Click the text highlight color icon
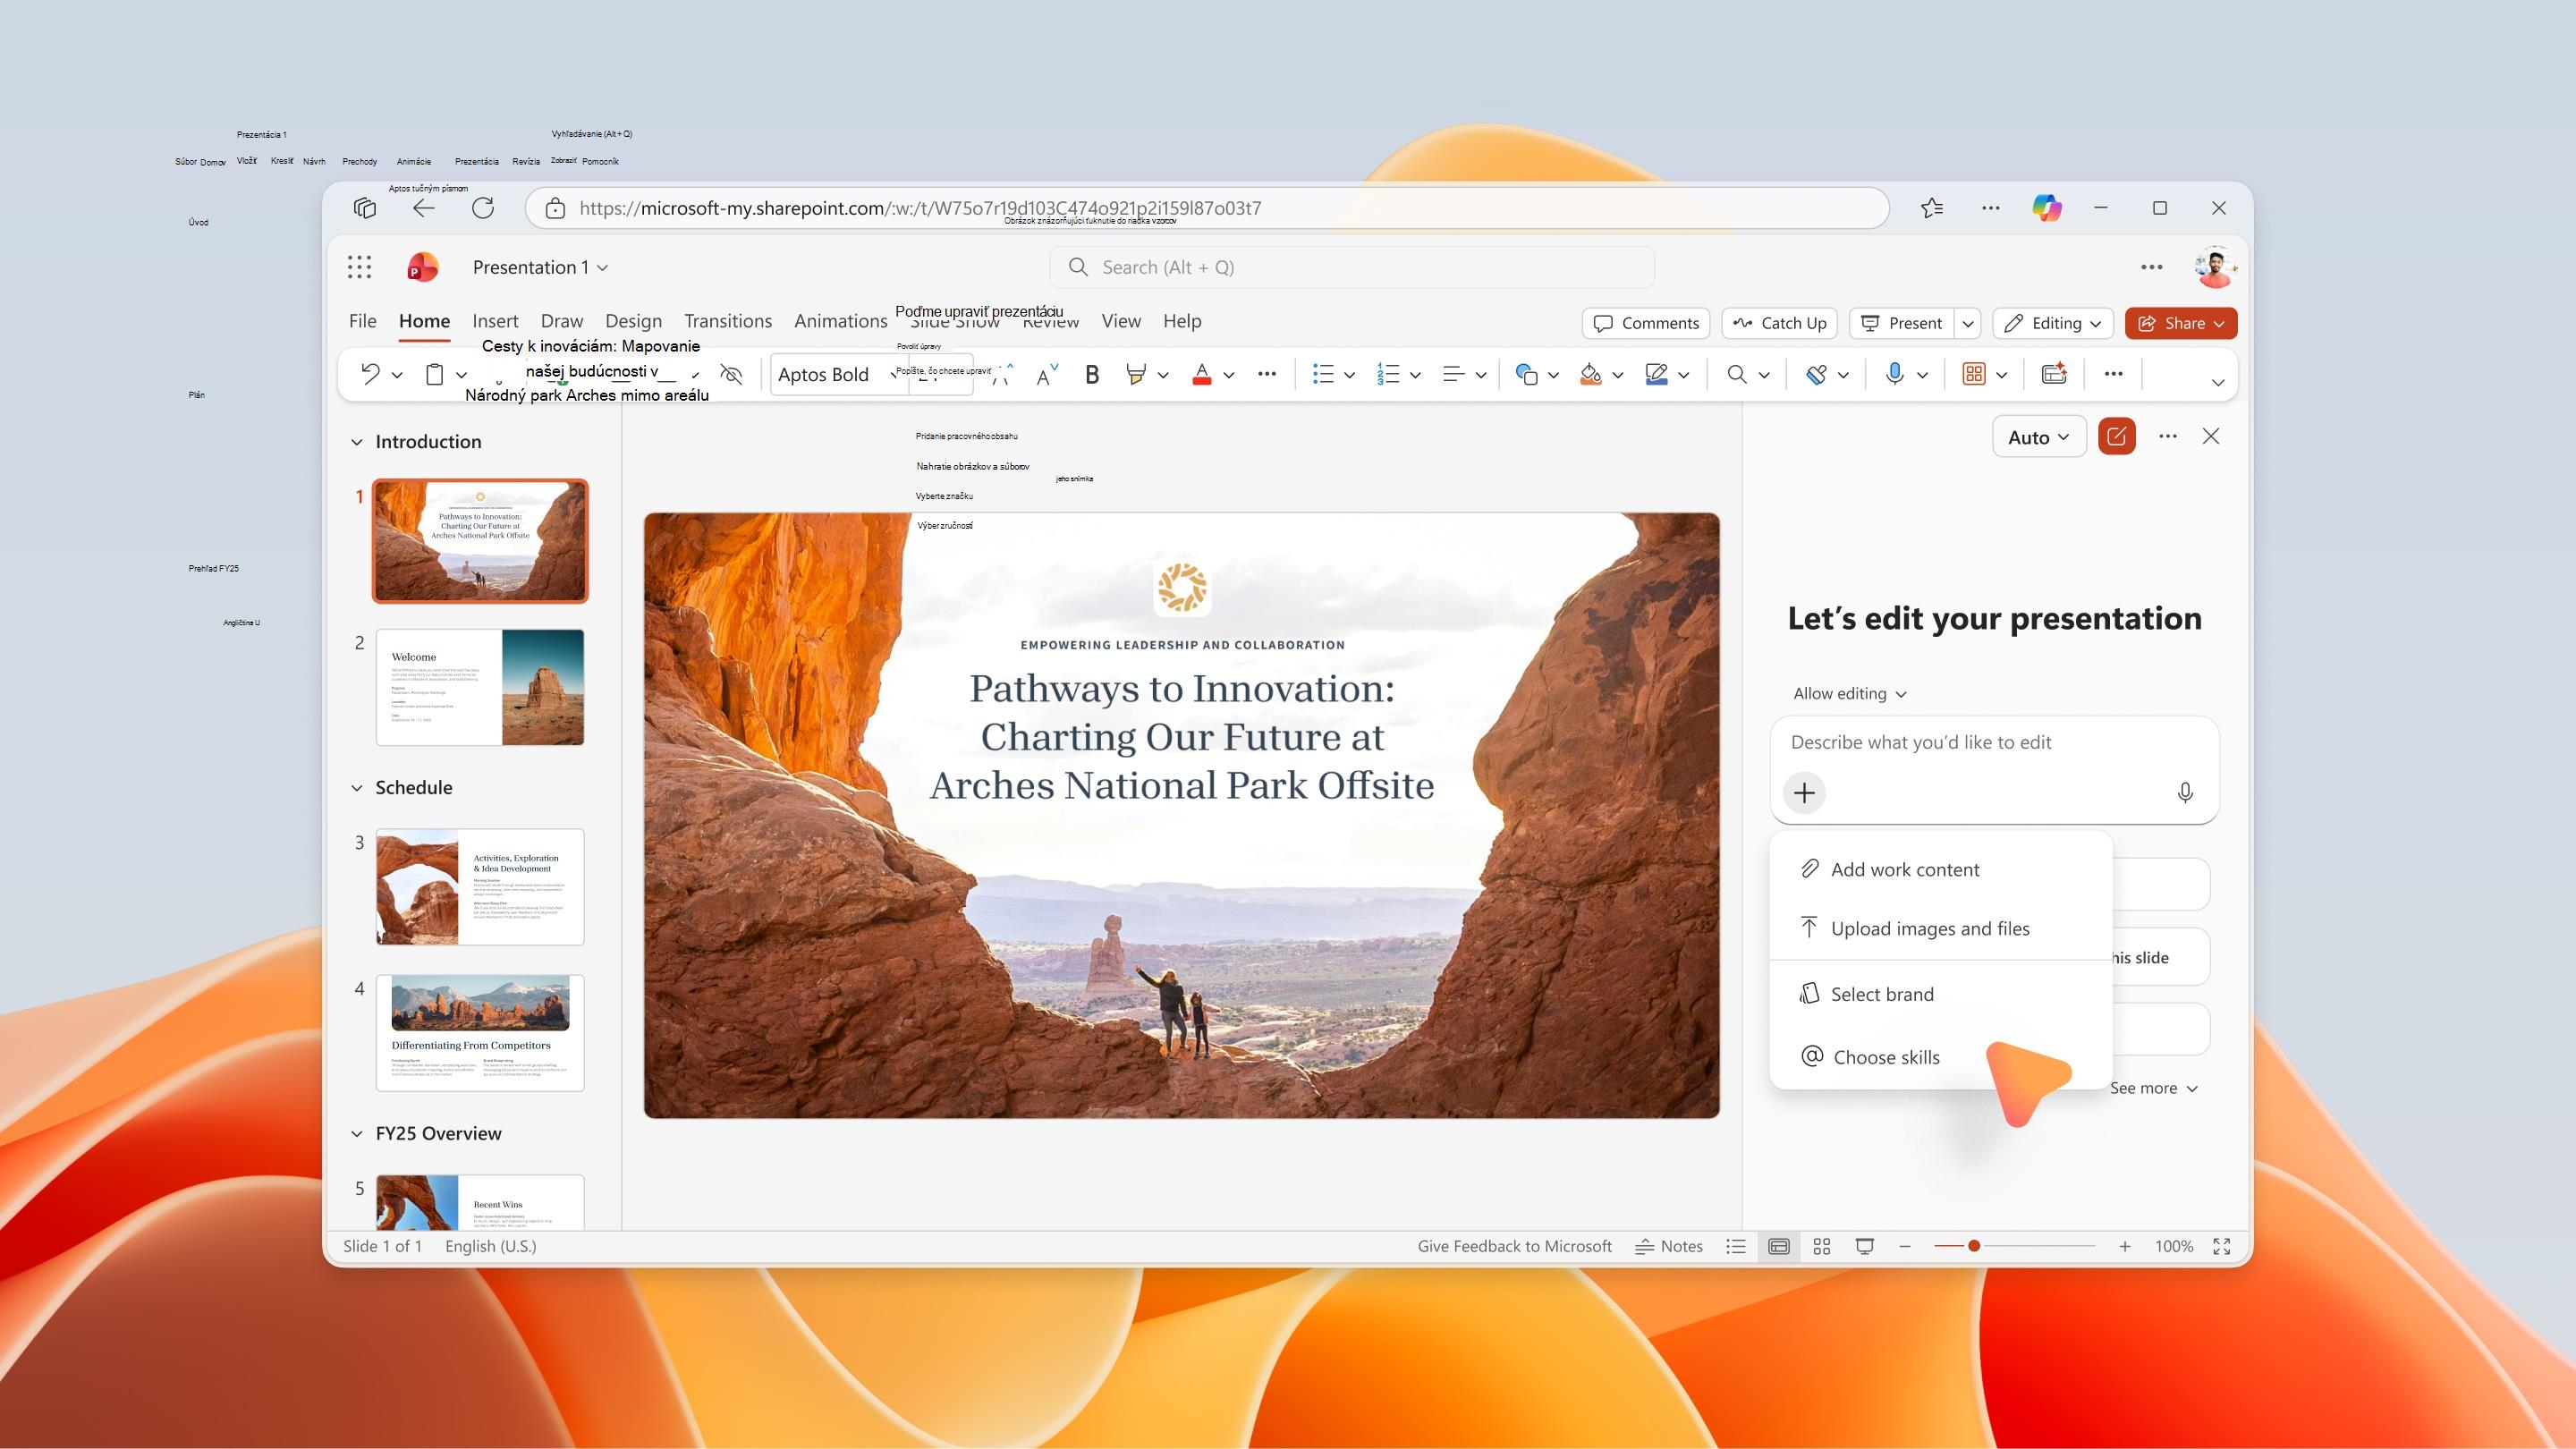This screenshot has height=1449, width=2576. tap(1135, 374)
